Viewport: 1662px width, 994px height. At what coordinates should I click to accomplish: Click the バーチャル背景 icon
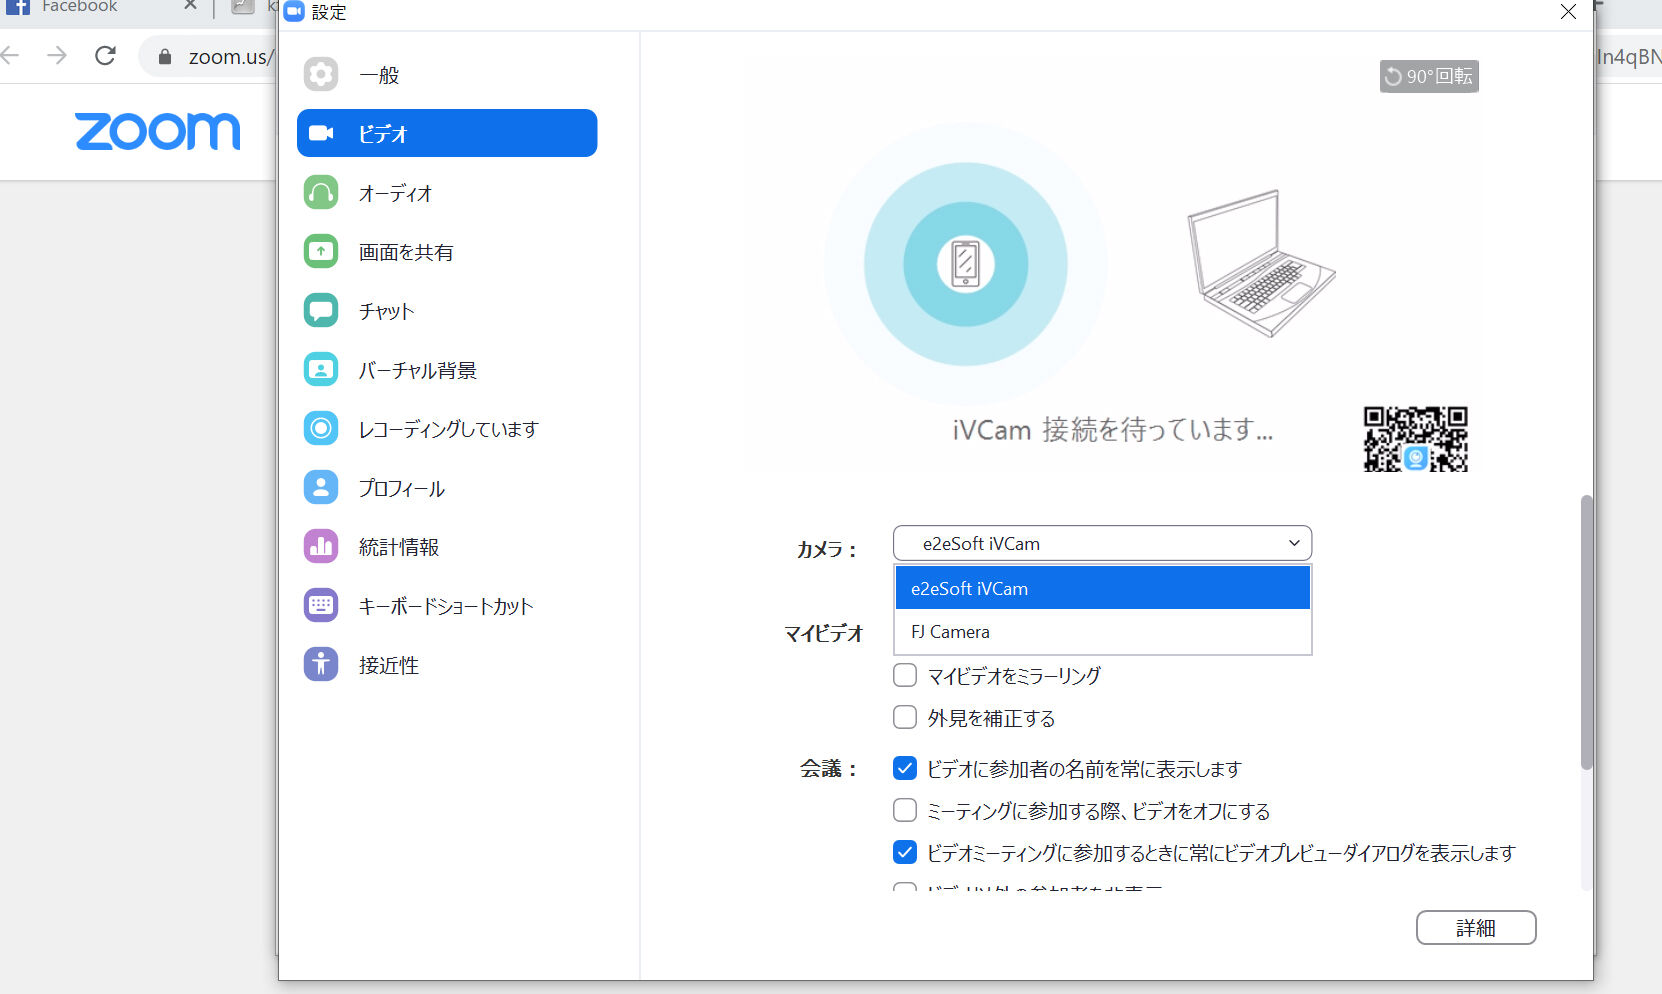(321, 369)
